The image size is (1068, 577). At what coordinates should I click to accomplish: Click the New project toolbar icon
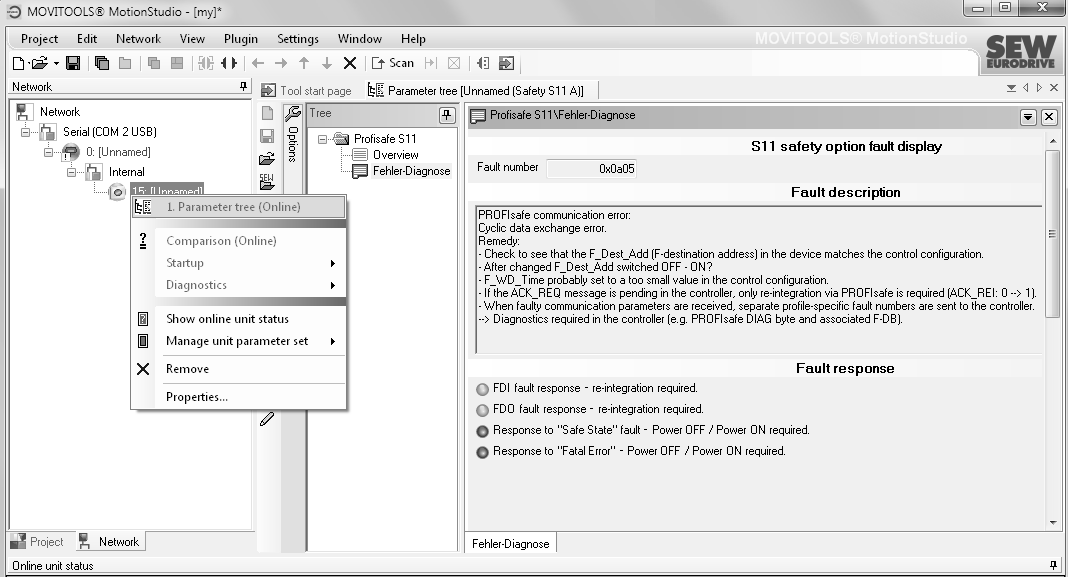pos(18,63)
